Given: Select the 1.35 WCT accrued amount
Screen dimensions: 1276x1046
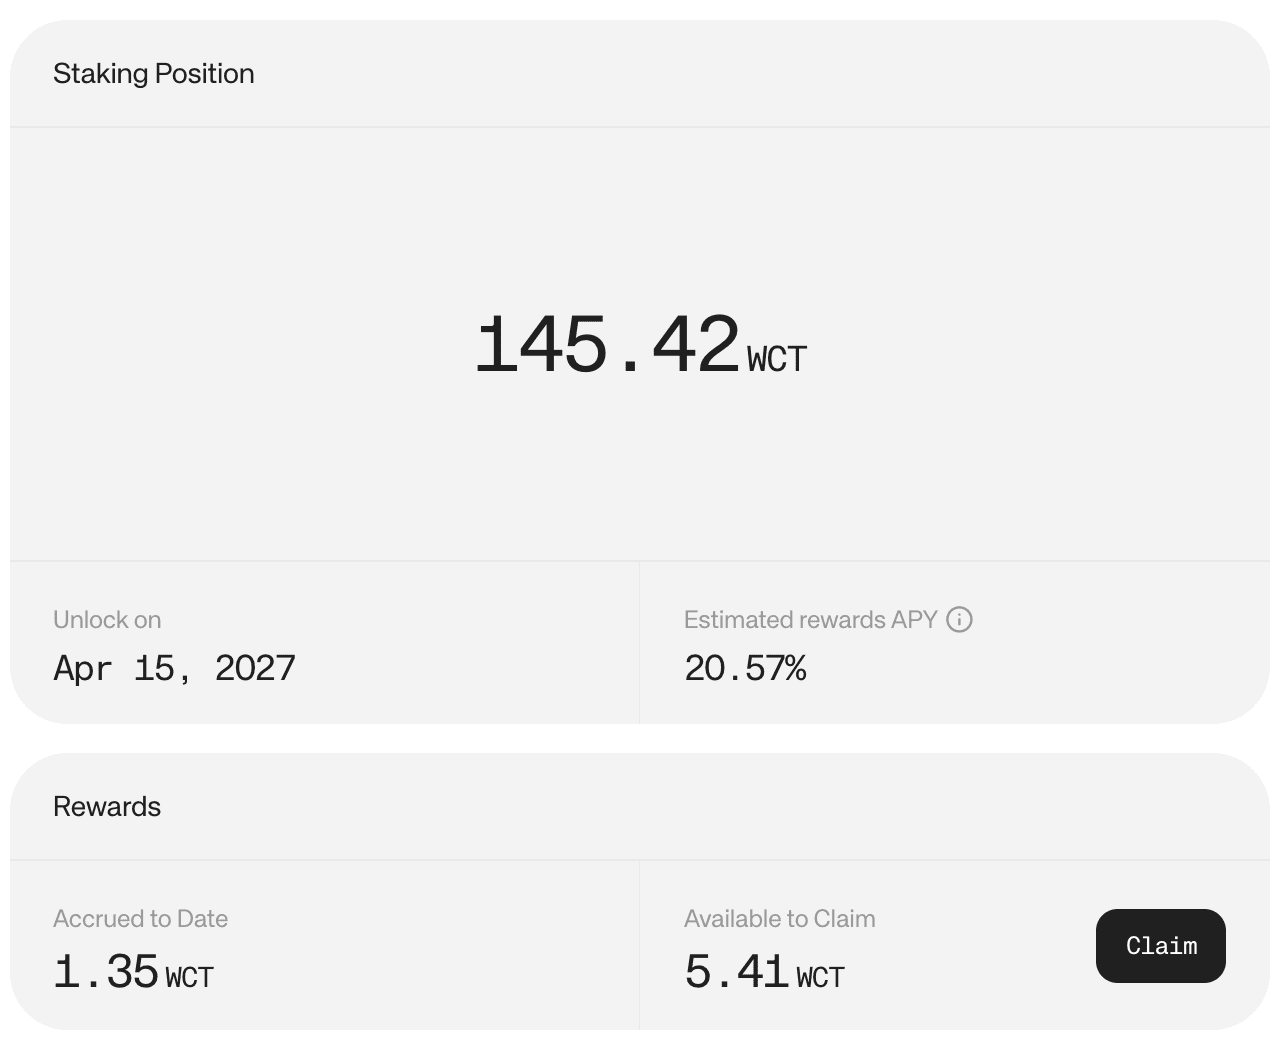Looking at the screenshot, I should 133,972.
